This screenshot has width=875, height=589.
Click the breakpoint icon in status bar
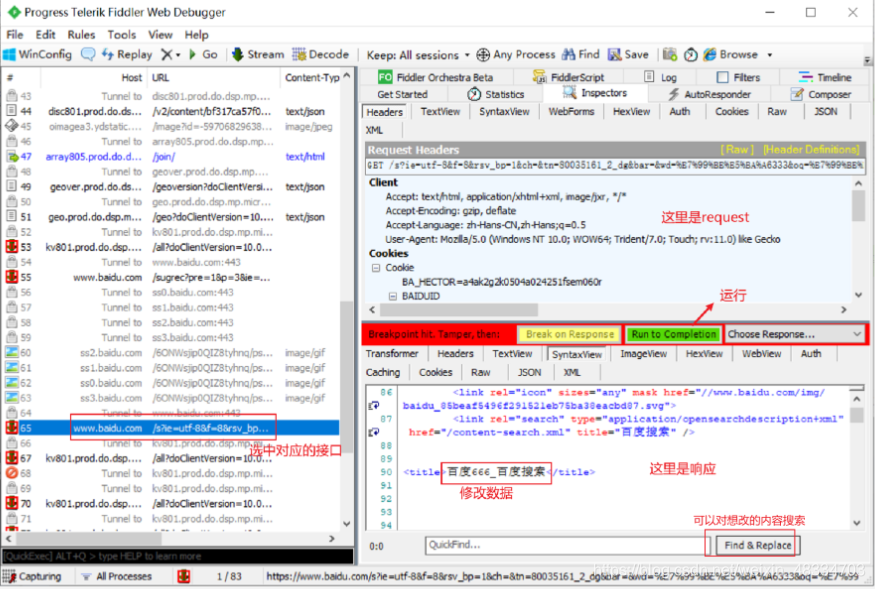coord(184,576)
